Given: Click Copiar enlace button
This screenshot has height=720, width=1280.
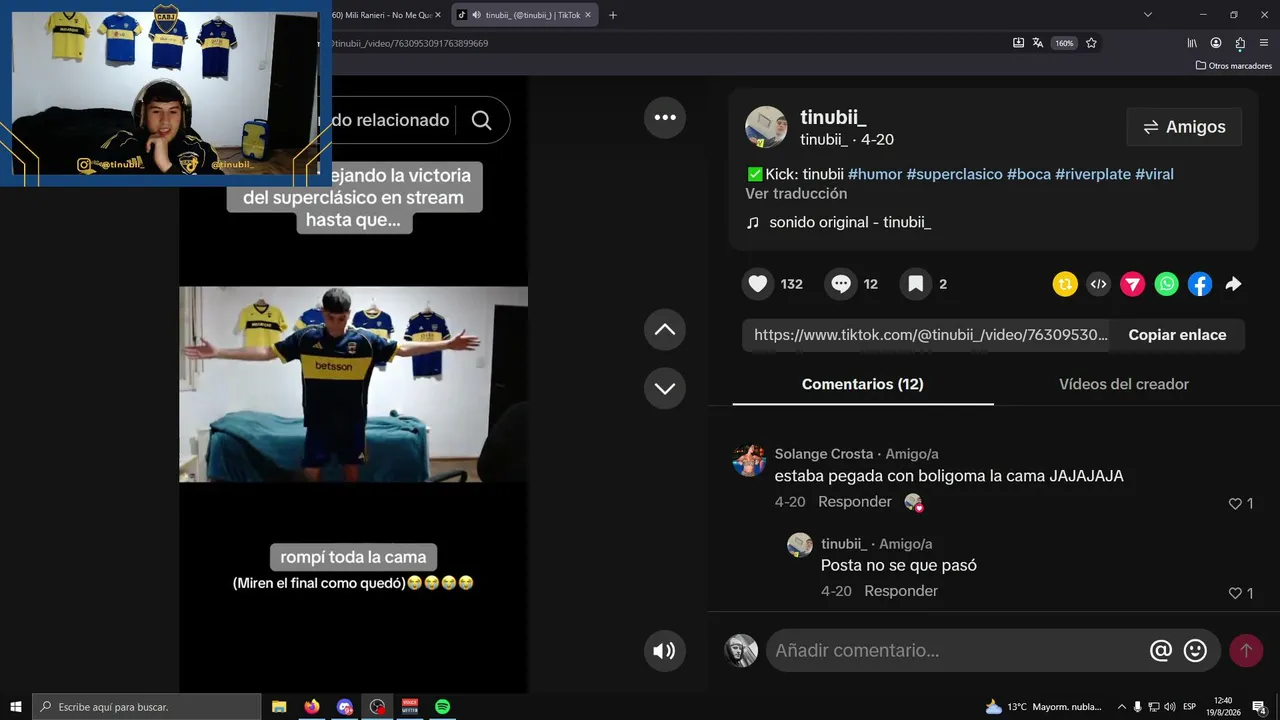Looking at the screenshot, I should [1177, 335].
